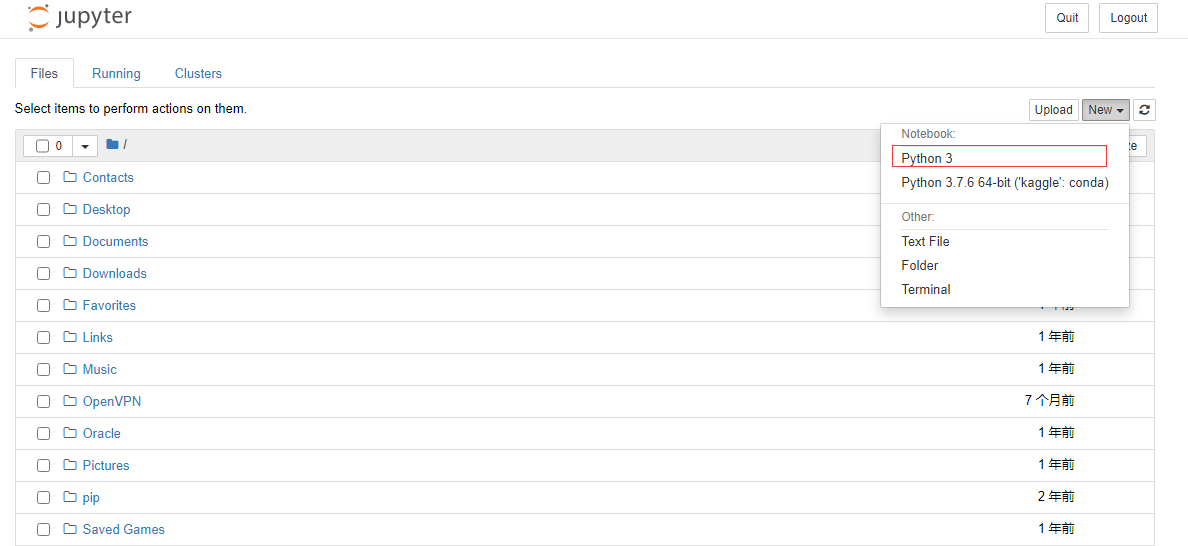This screenshot has height=546, width=1188.
Task: Click the Logout button
Action: [1128, 18]
